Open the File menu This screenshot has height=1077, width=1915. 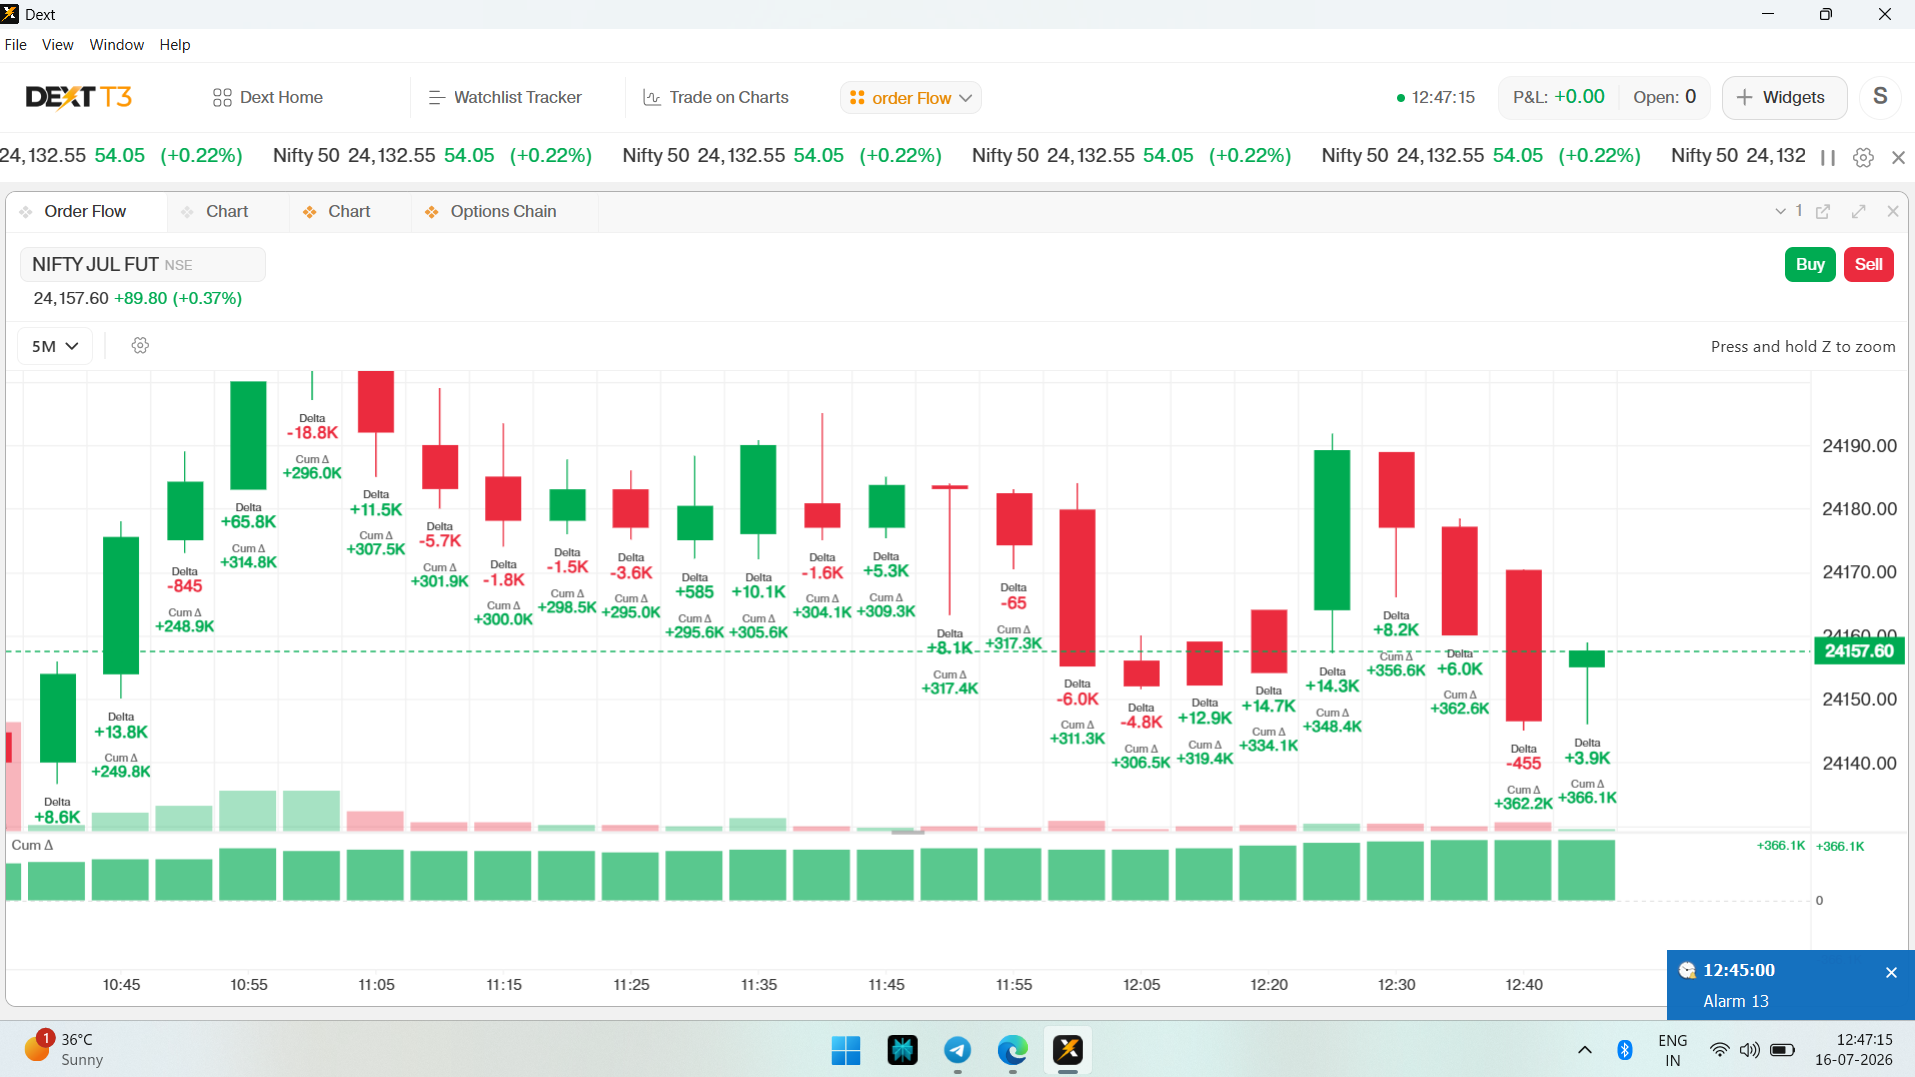[16, 45]
